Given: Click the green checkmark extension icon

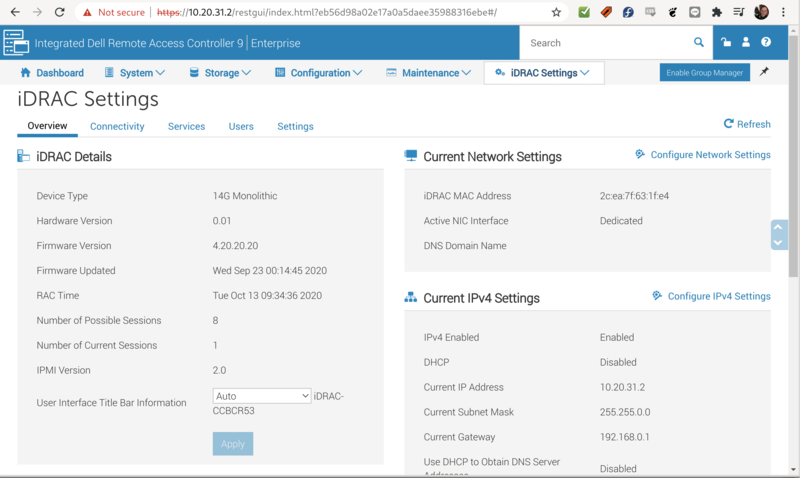Looking at the screenshot, I should coord(584,12).
